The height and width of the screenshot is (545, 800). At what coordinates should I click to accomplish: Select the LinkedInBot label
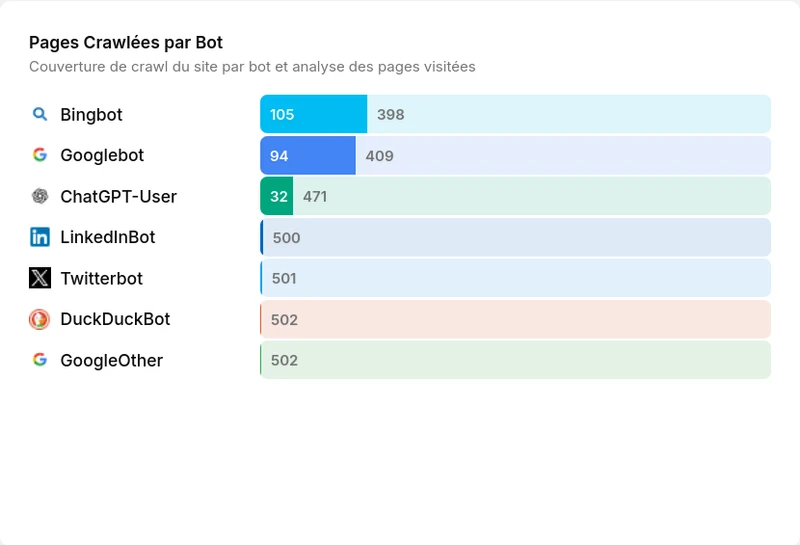pyautogui.click(x=108, y=237)
